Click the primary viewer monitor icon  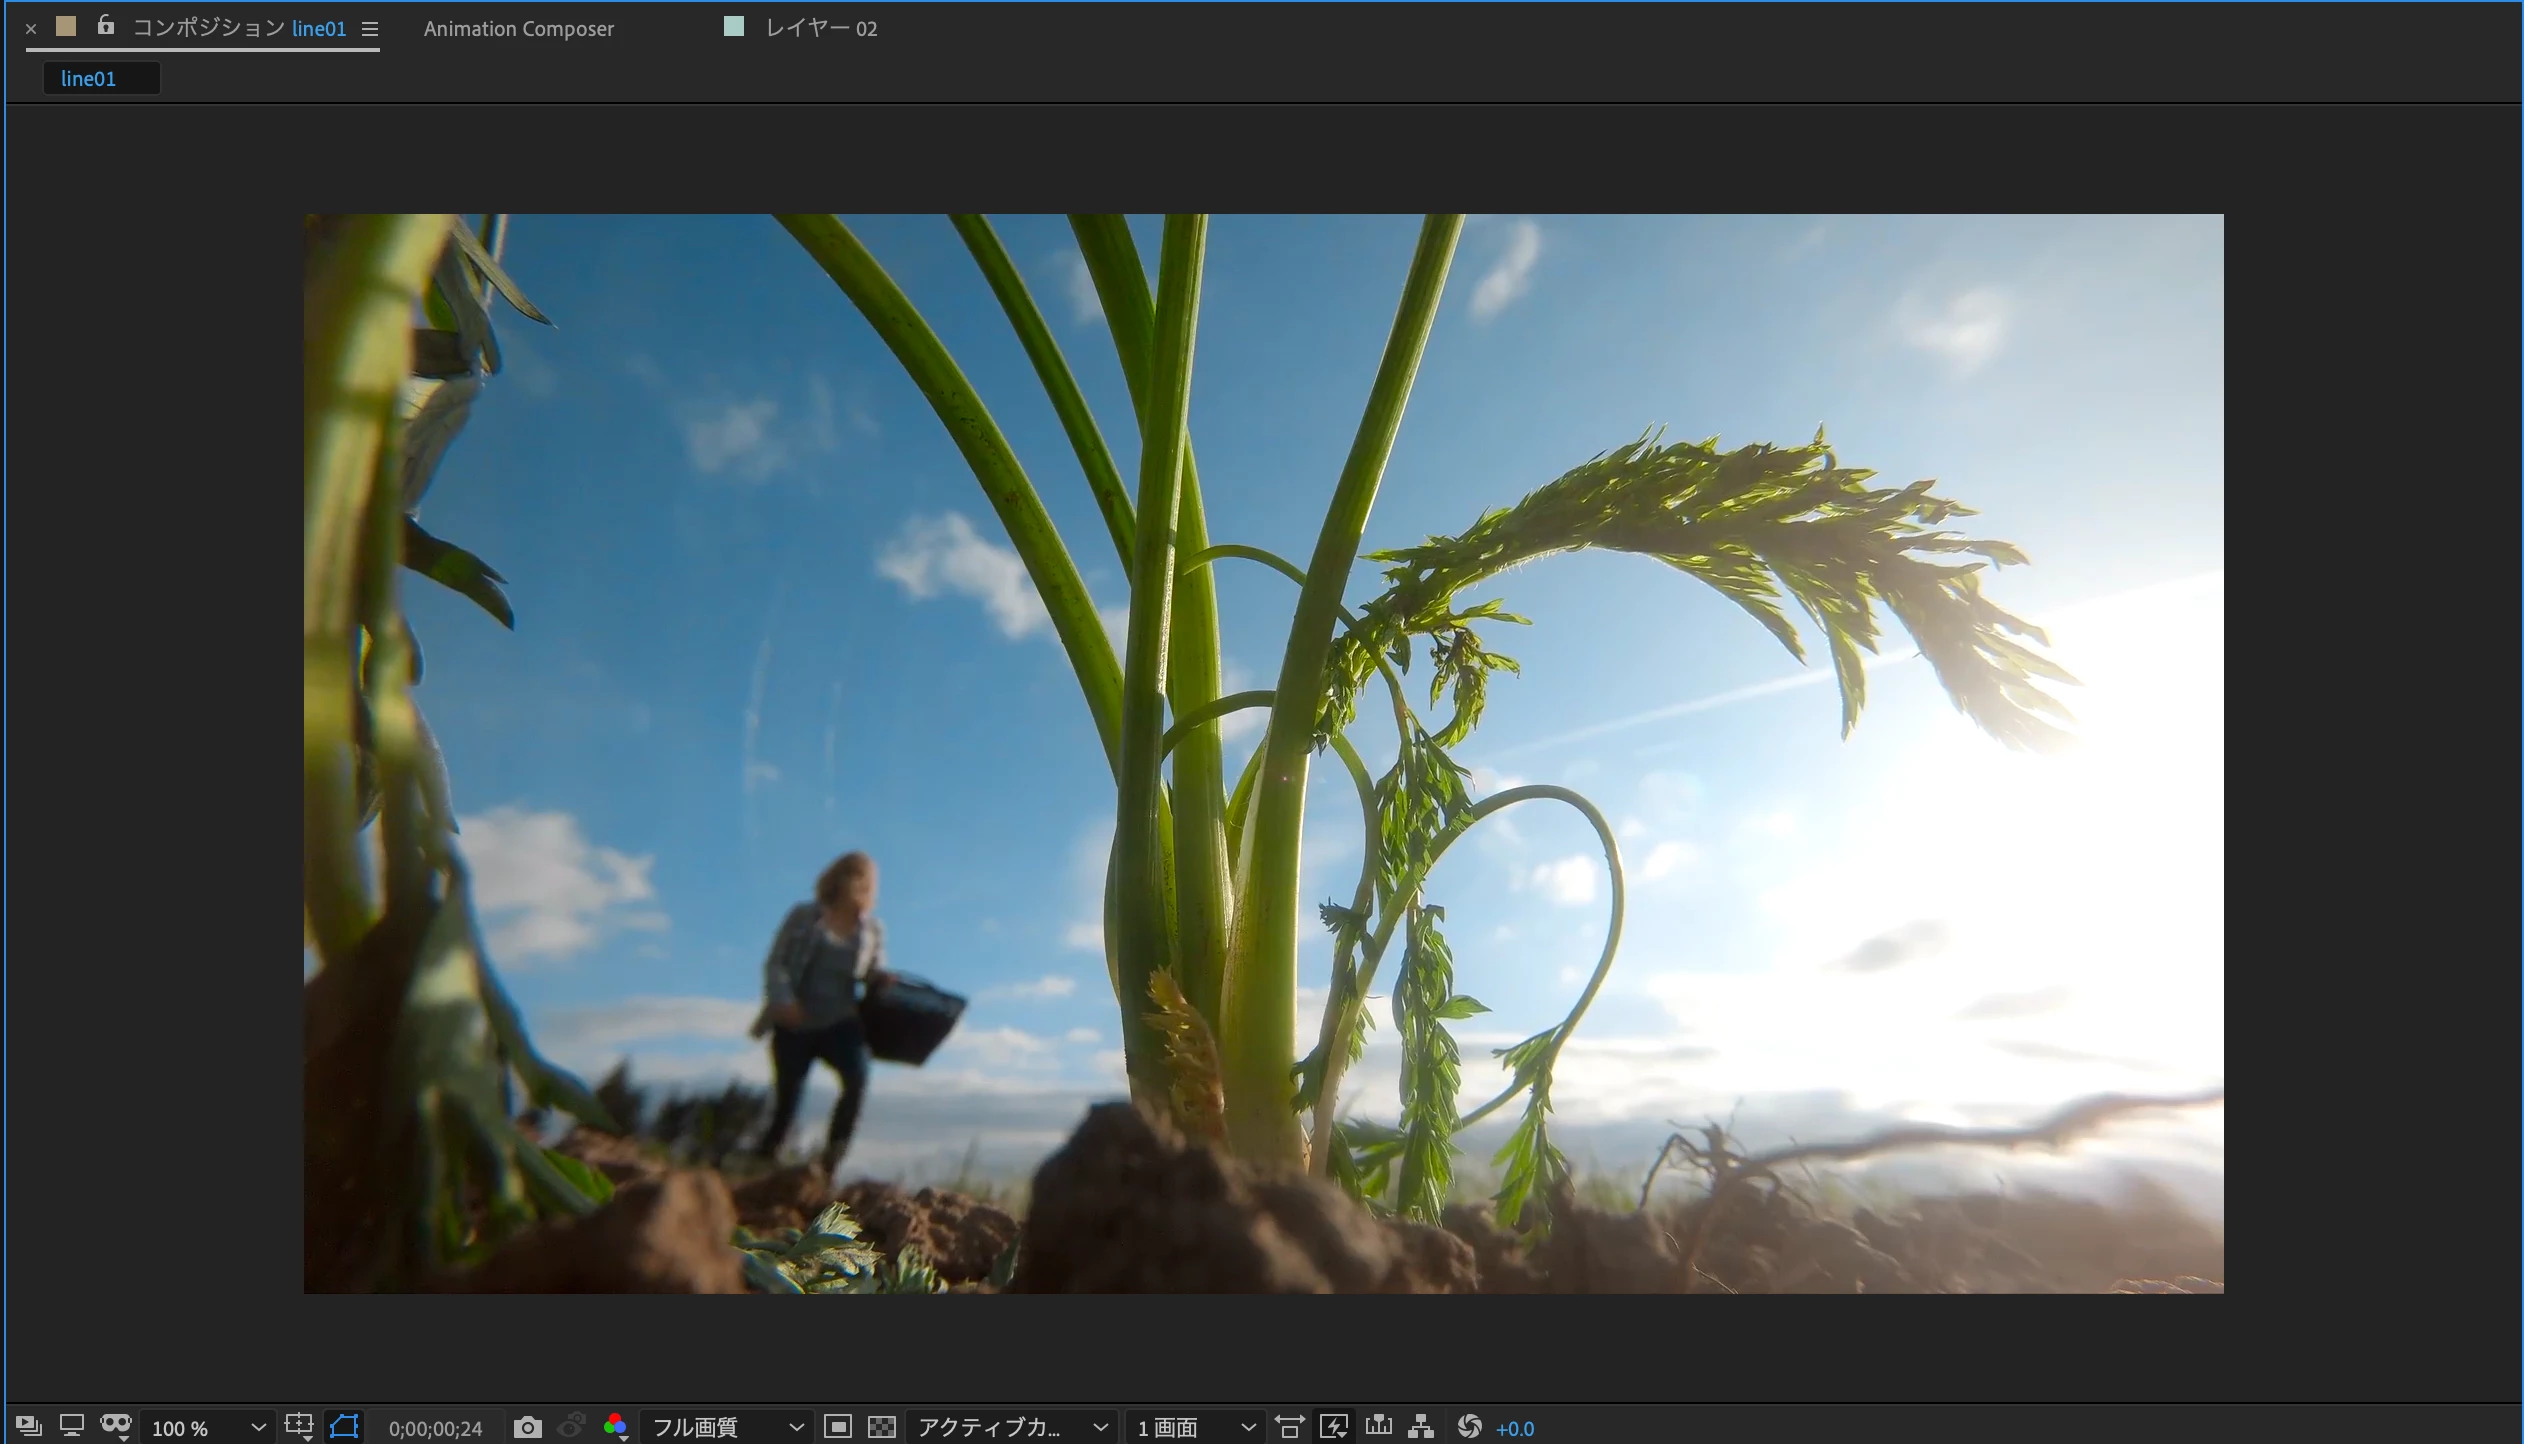pos(71,1426)
